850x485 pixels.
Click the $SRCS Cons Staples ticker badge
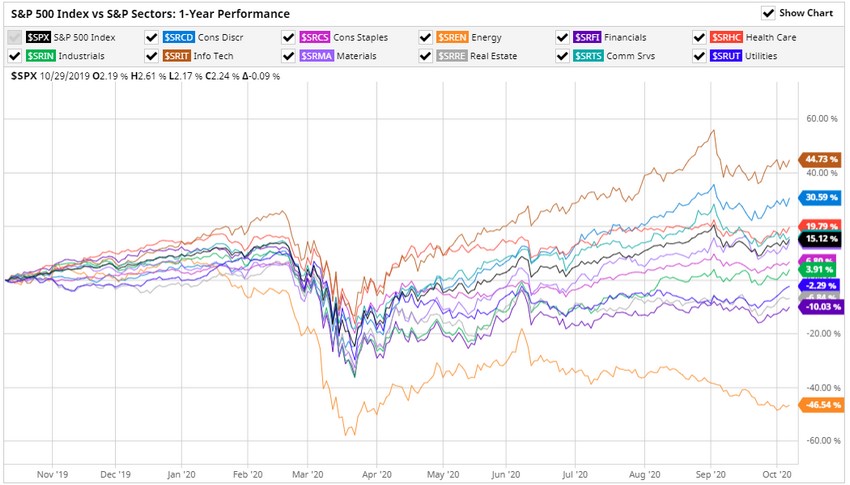313,37
